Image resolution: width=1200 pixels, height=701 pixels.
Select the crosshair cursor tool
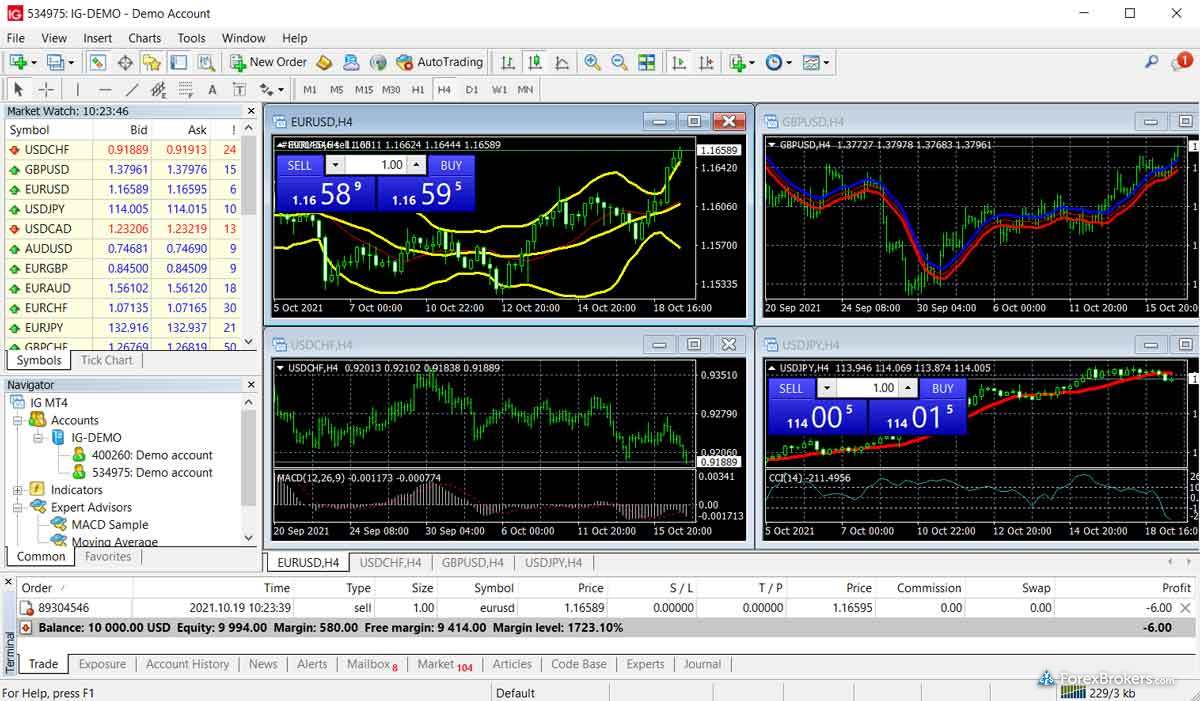[x=45, y=89]
